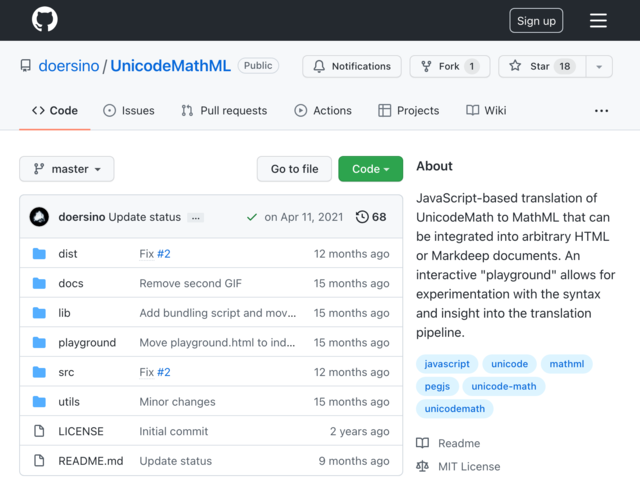Expand the commit message ellipsis button
The width and height of the screenshot is (640, 480).
click(196, 218)
